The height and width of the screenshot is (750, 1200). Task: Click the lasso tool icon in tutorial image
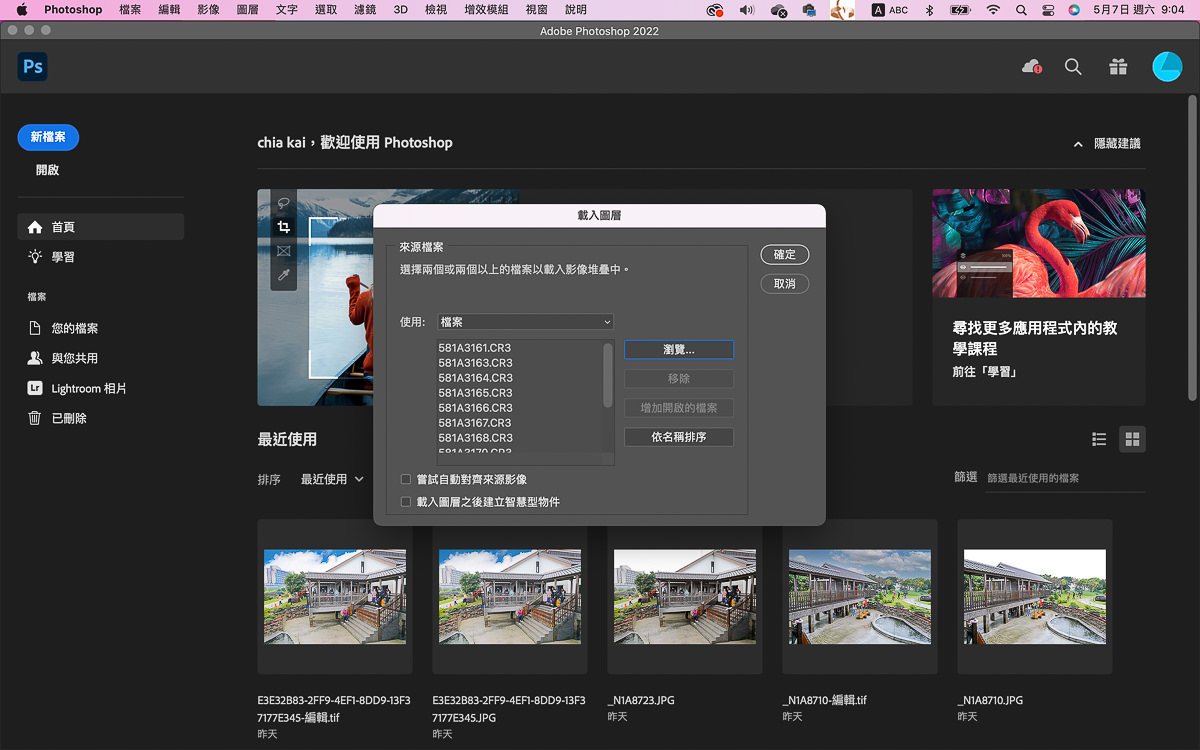pyautogui.click(x=283, y=202)
